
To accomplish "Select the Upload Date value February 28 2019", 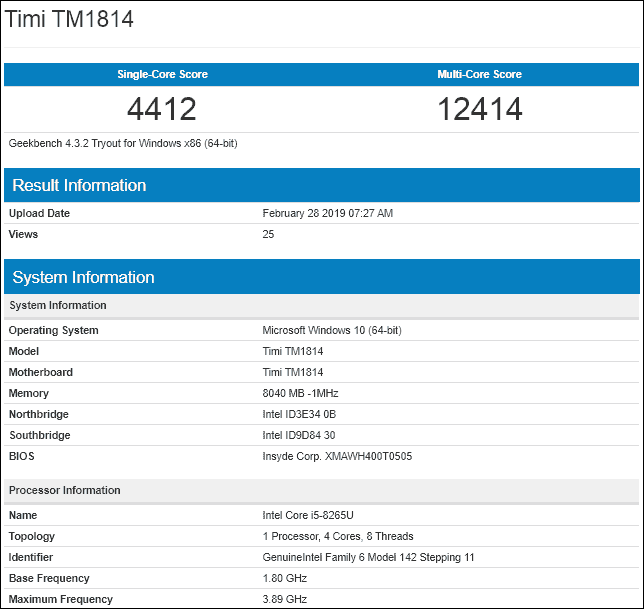I will [327, 213].
